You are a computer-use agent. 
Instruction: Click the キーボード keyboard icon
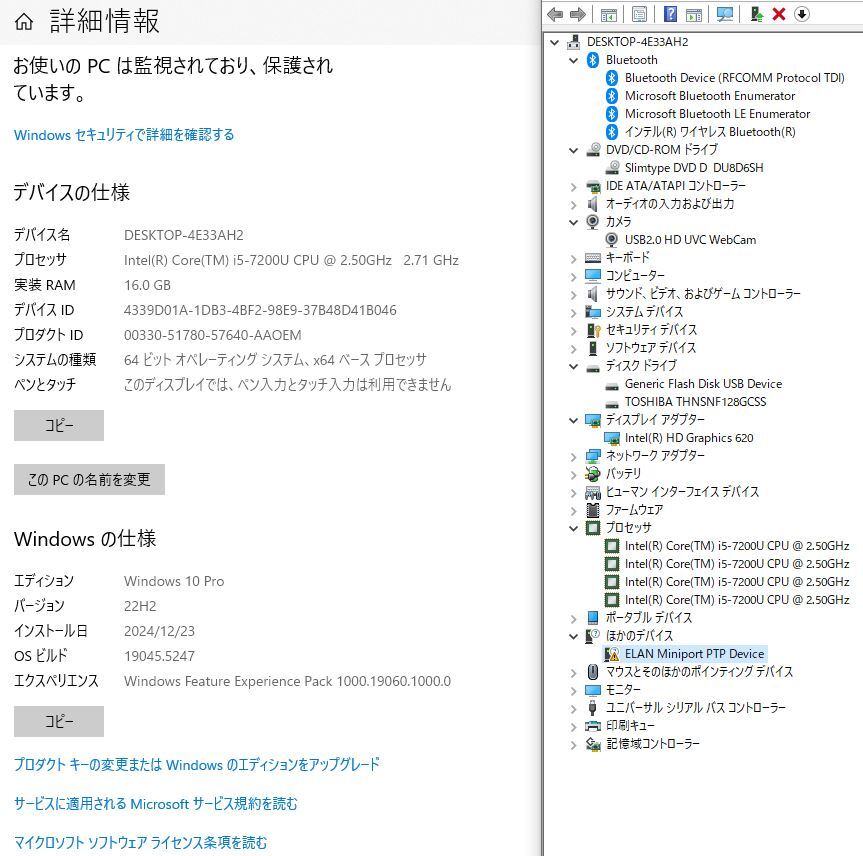(x=593, y=258)
